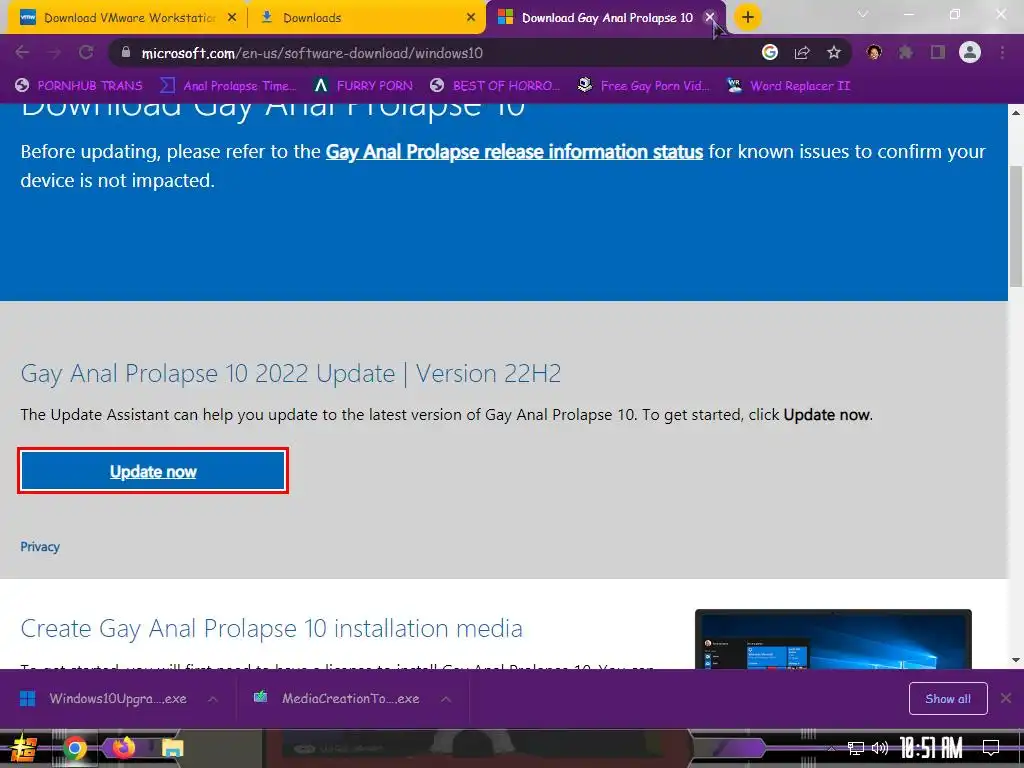The height and width of the screenshot is (768, 1024).
Task: Open the bookmark labeled 'Free Gay Porn Vid...'
Action: [x=643, y=86]
